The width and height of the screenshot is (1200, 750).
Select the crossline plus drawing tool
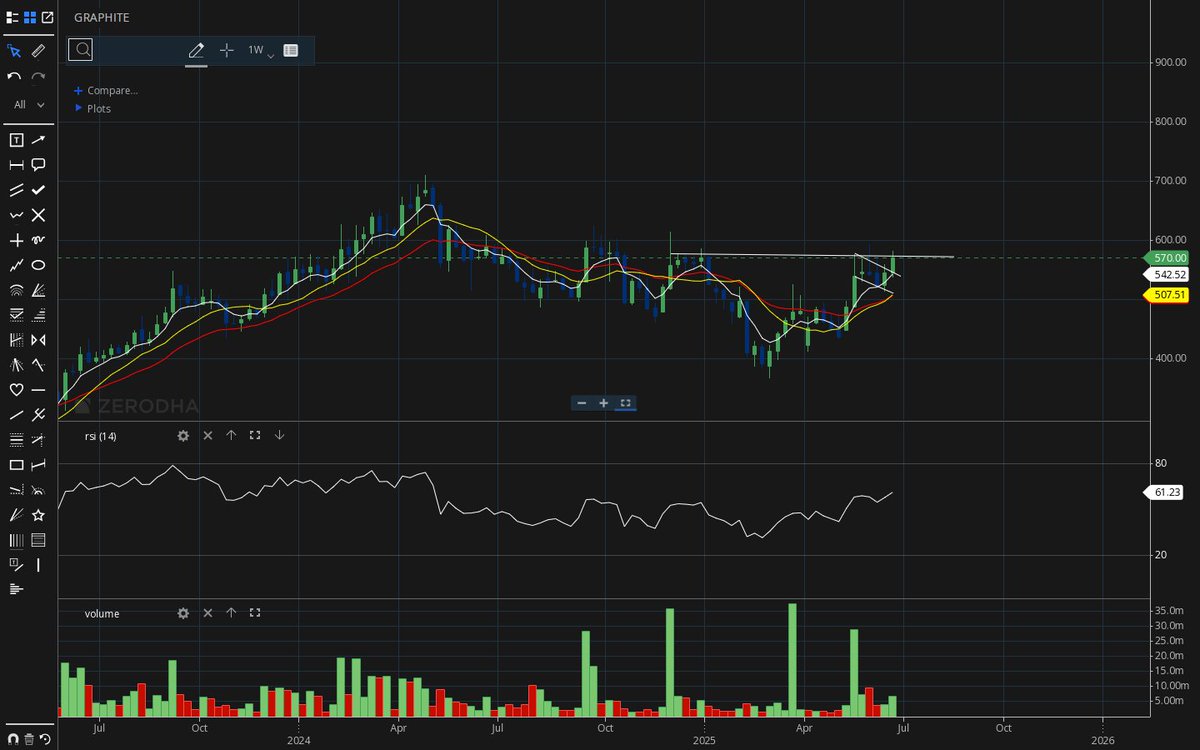click(15, 240)
